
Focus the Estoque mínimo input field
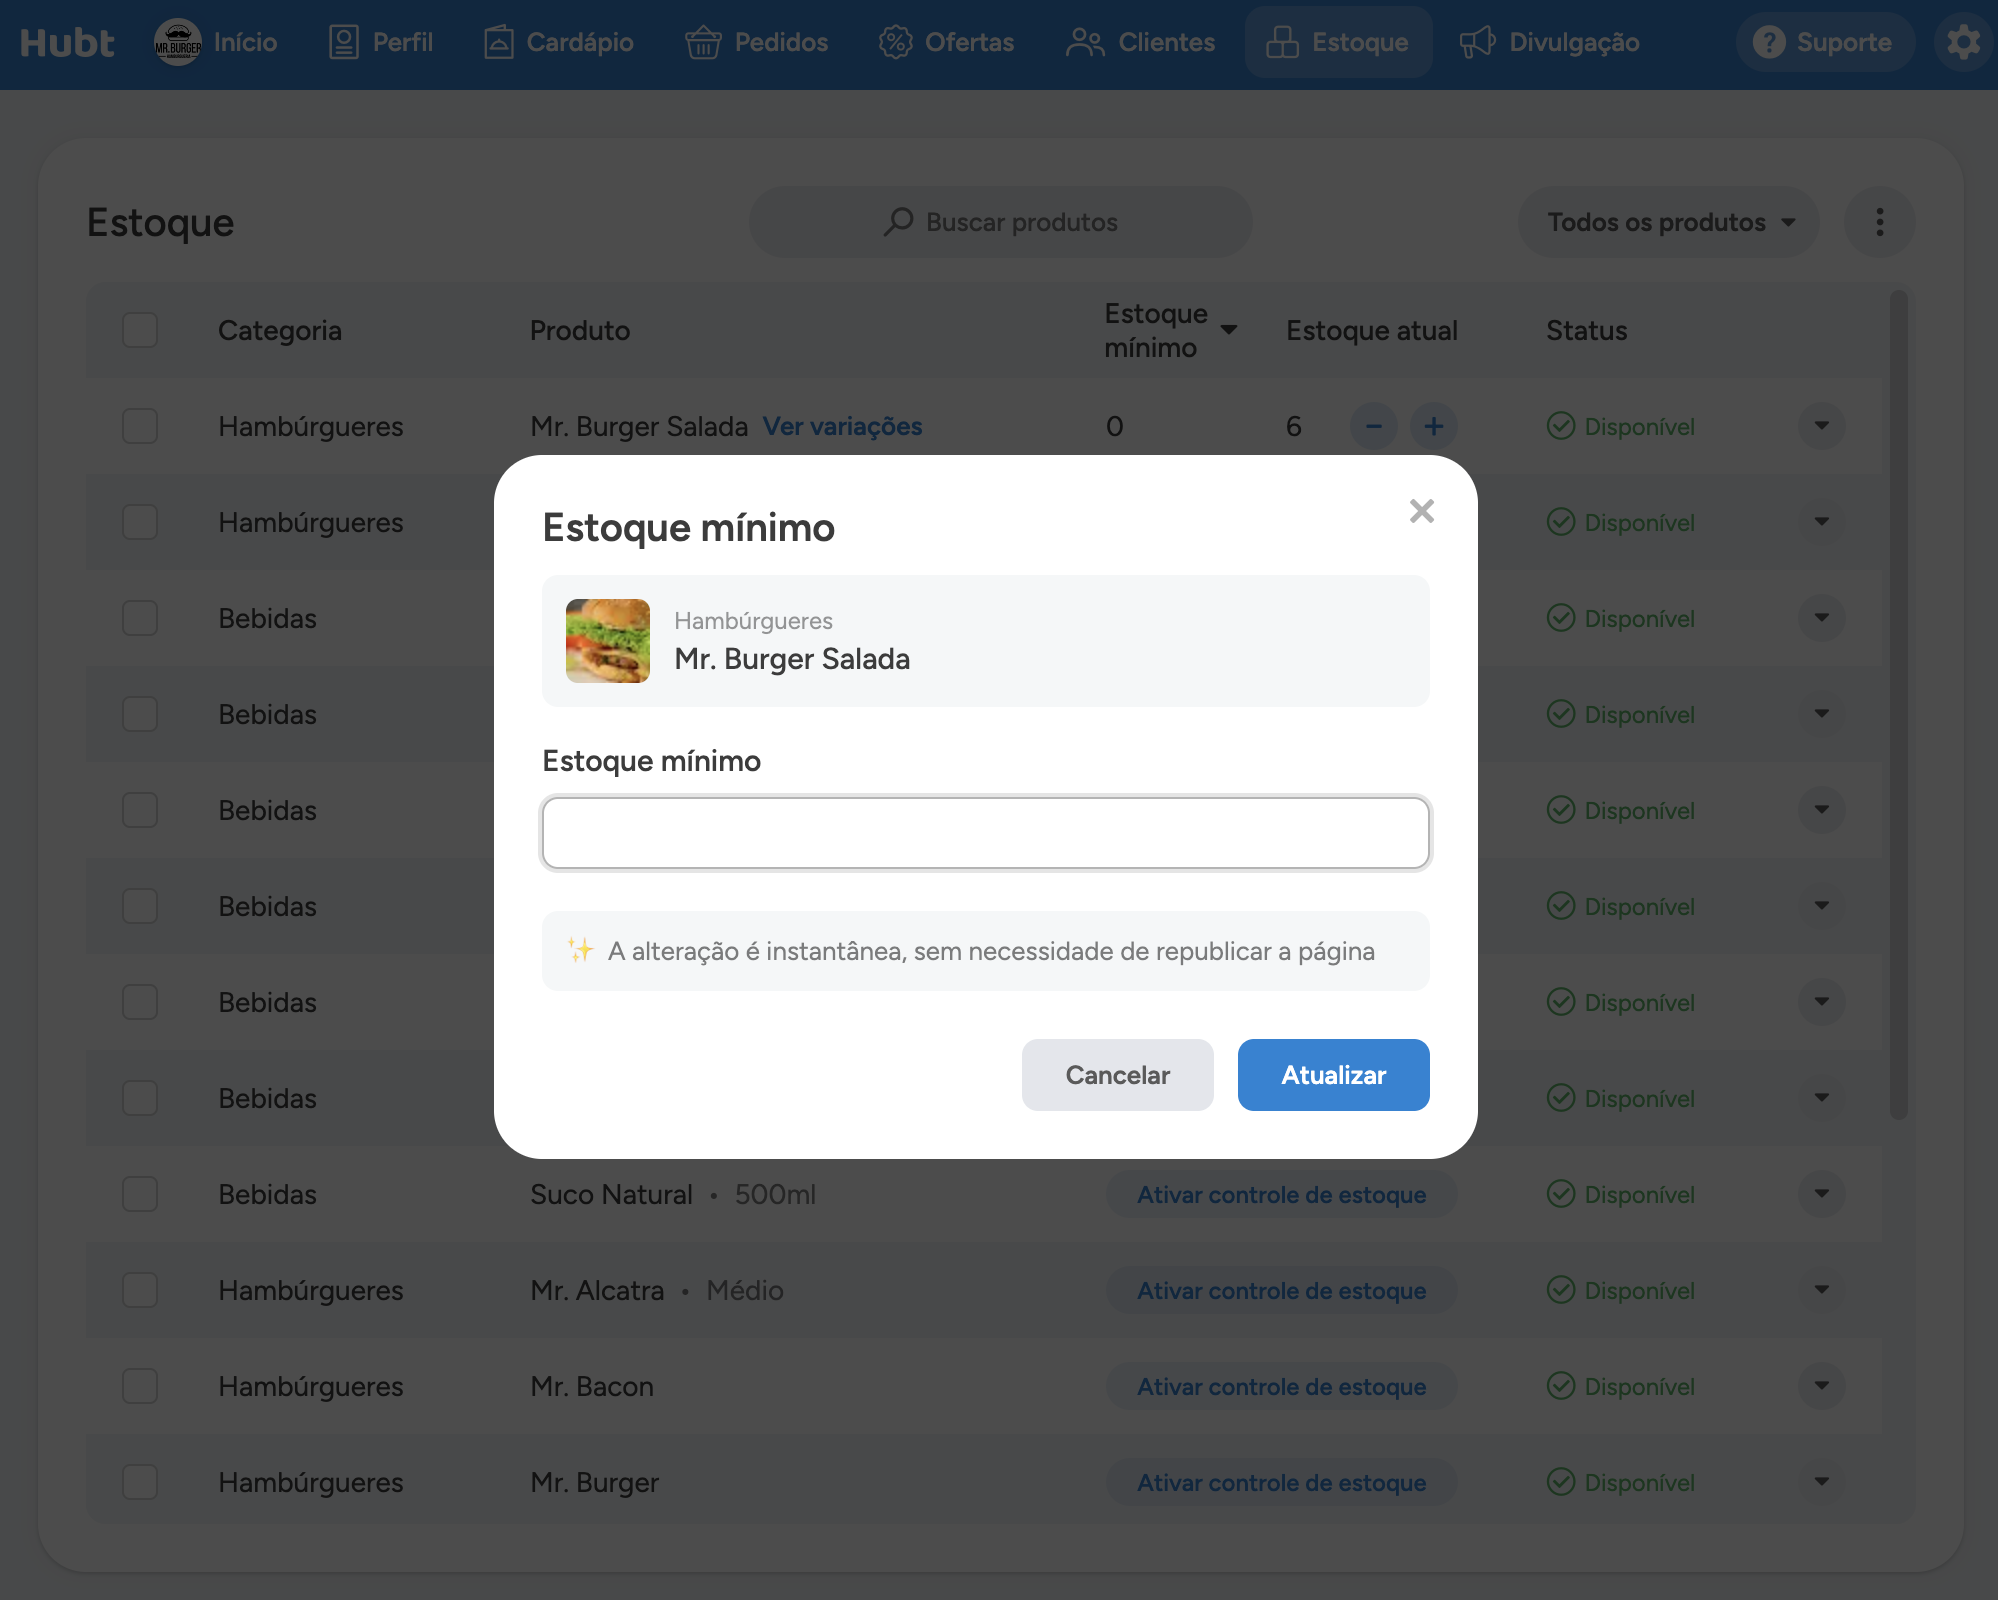pyautogui.click(x=986, y=833)
